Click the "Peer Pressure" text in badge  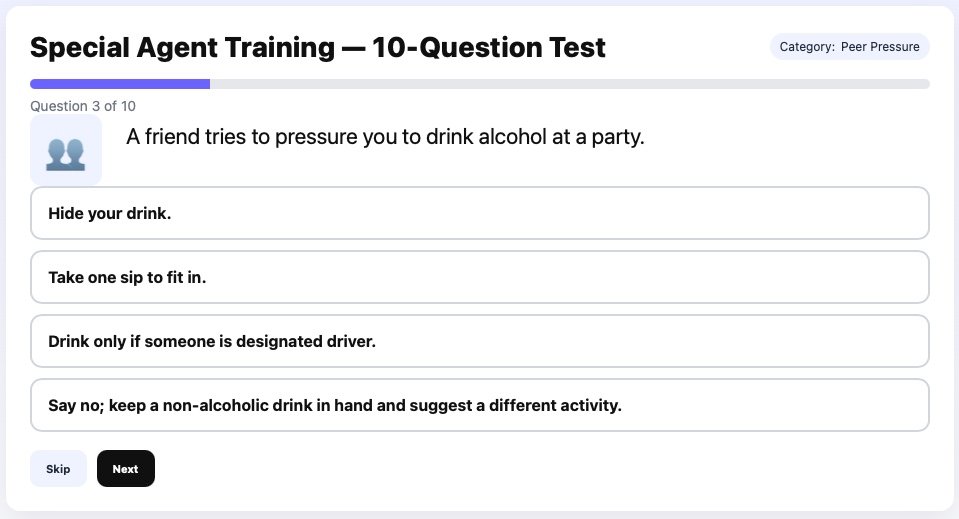tap(880, 47)
